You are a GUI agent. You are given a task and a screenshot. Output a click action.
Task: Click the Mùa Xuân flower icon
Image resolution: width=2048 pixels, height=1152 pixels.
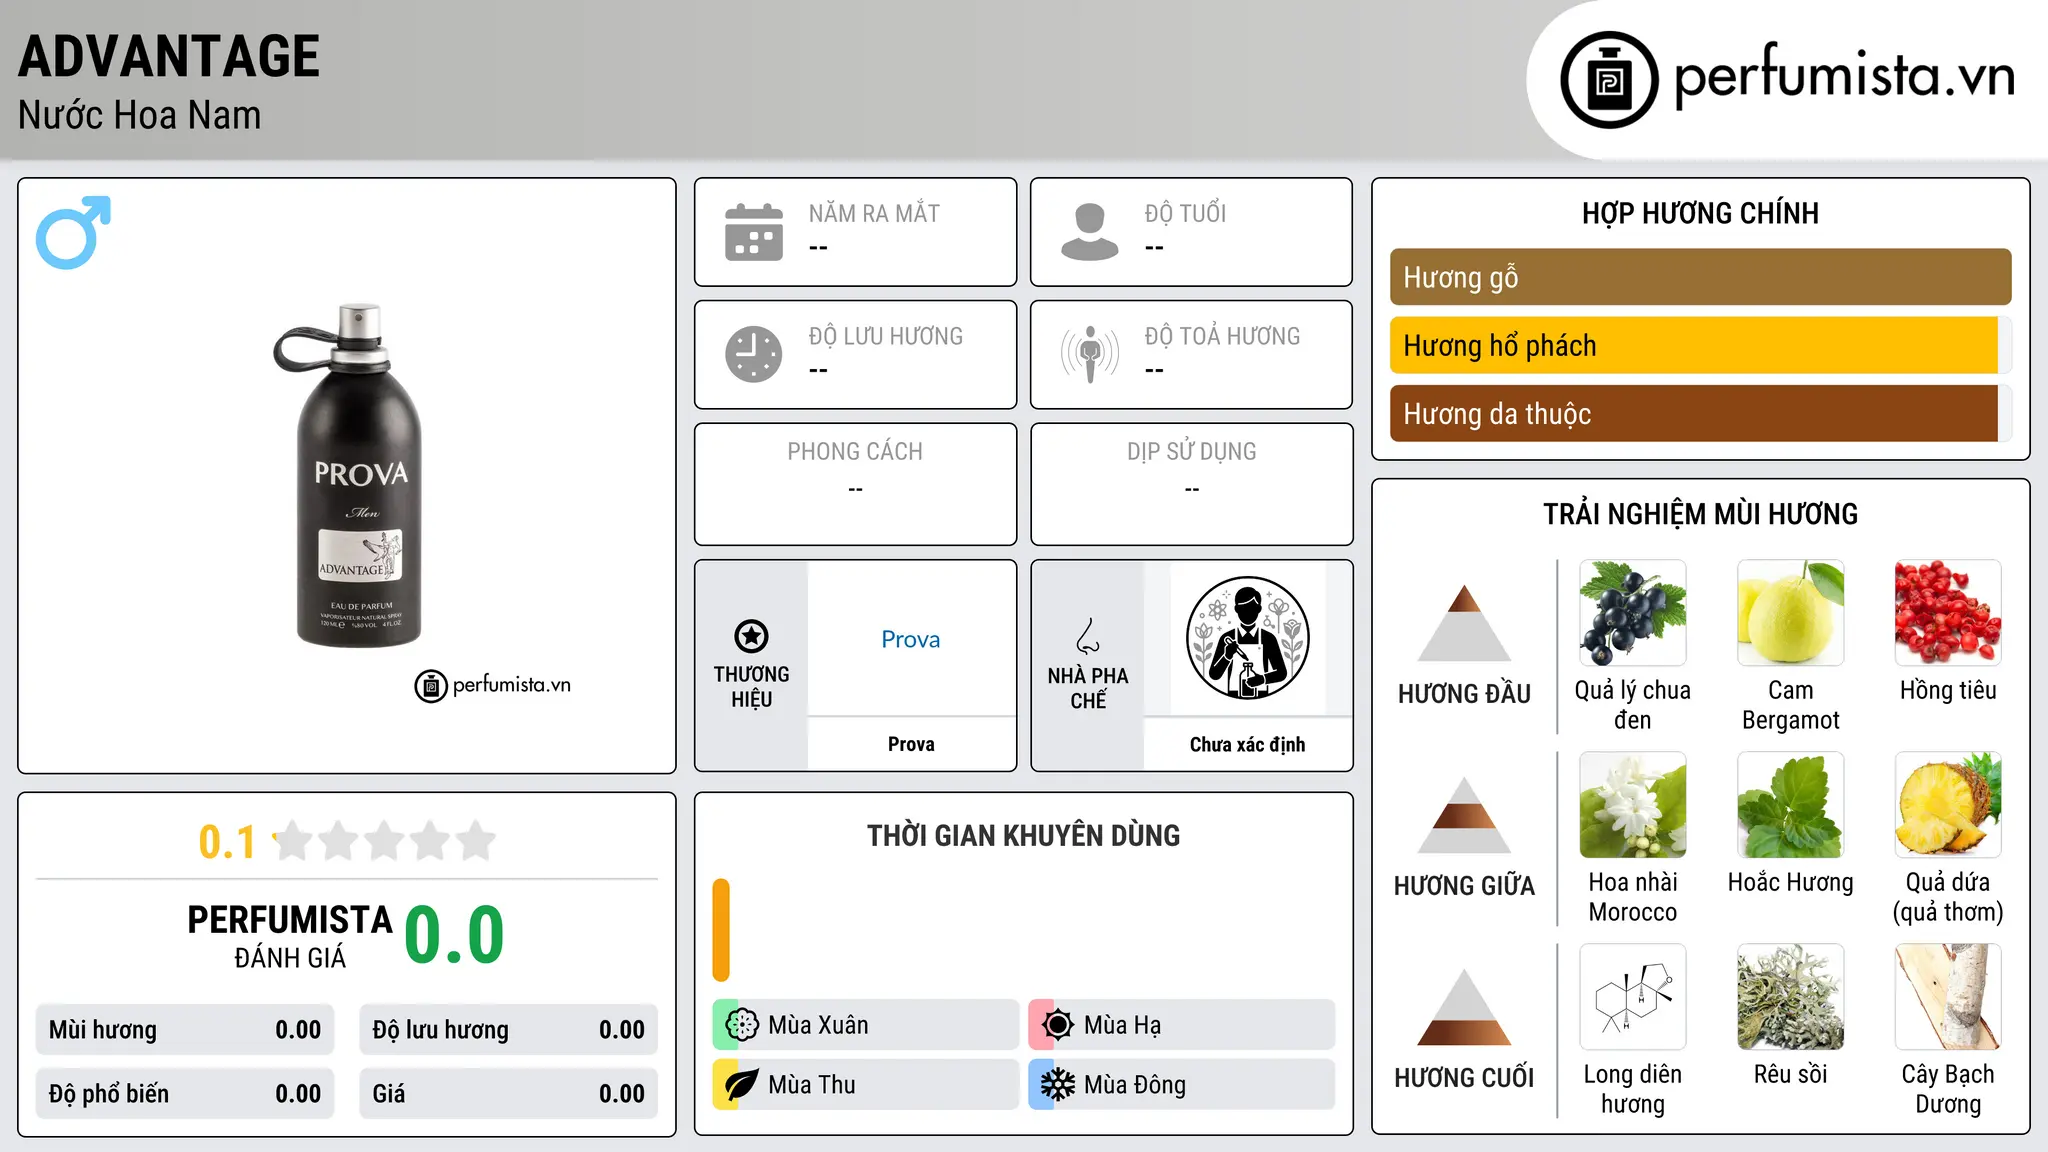742,1025
